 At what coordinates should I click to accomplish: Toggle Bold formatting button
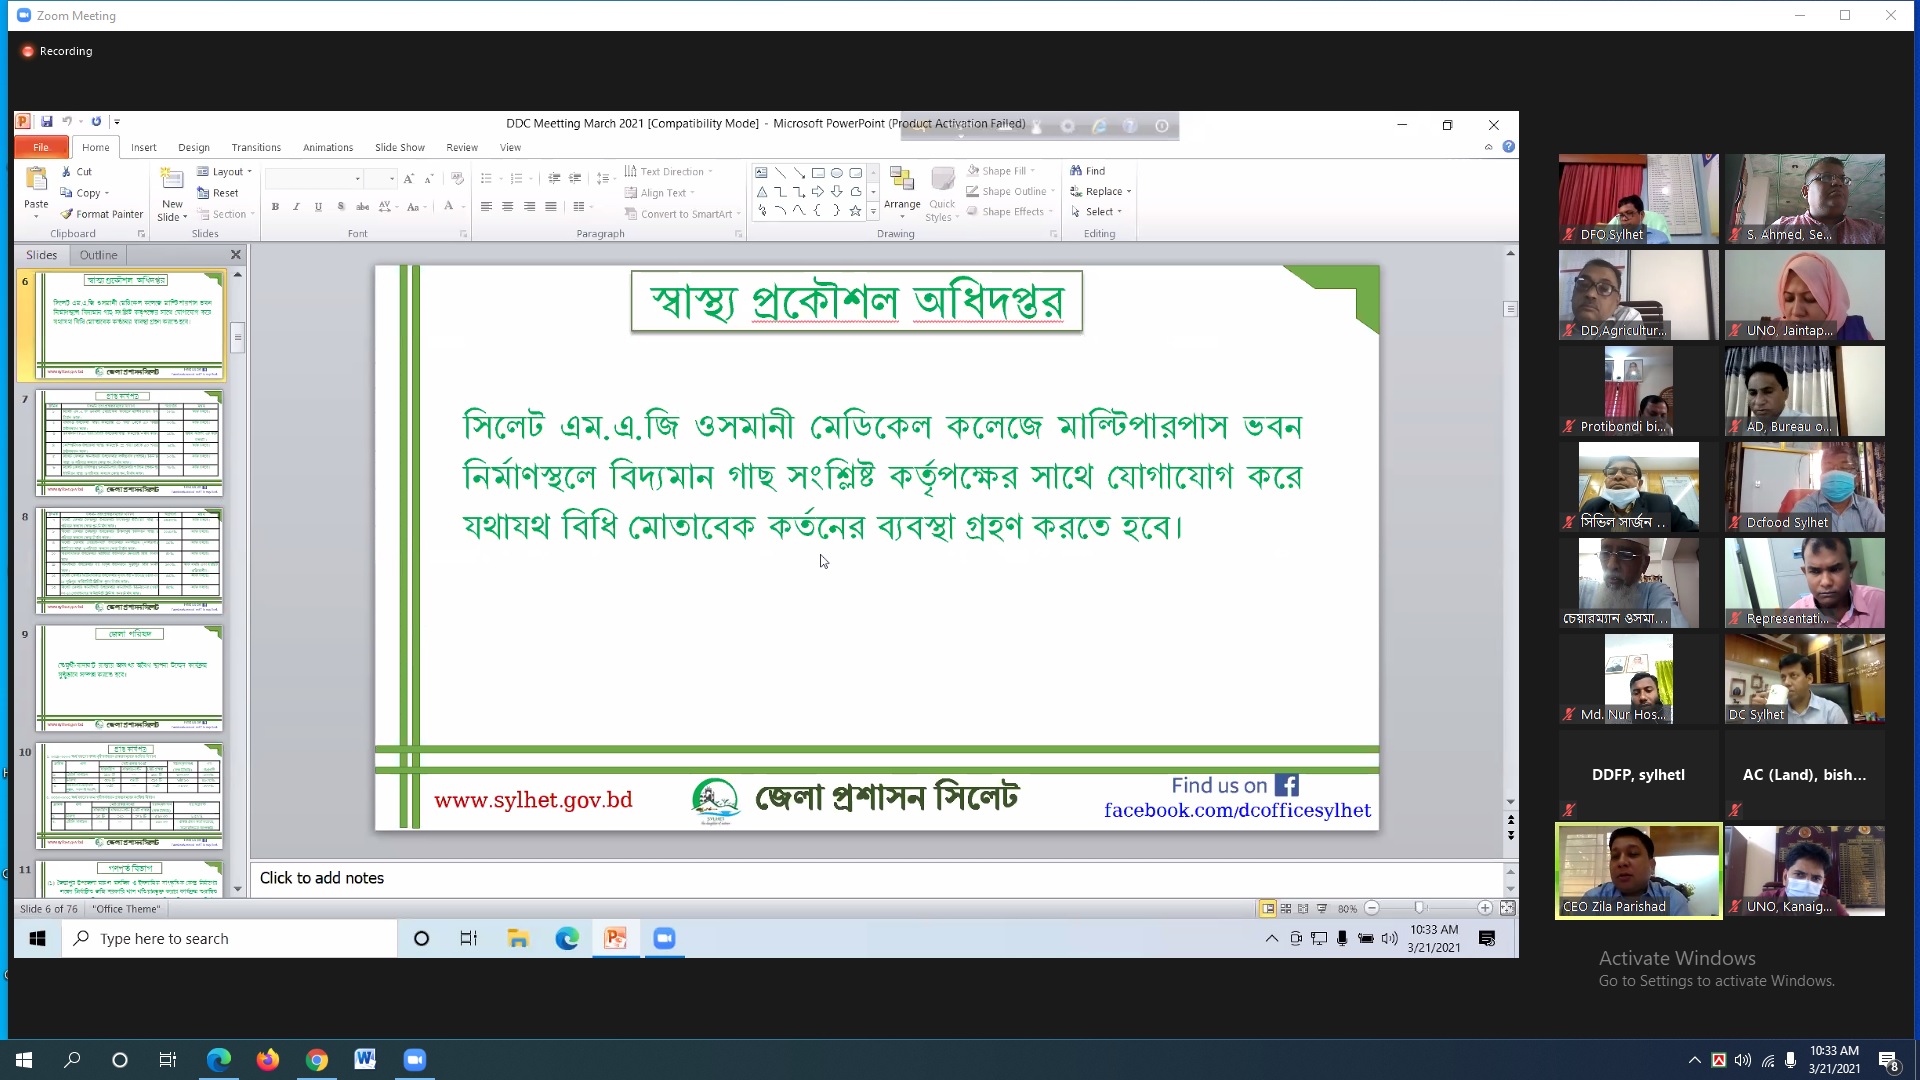pos(275,207)
